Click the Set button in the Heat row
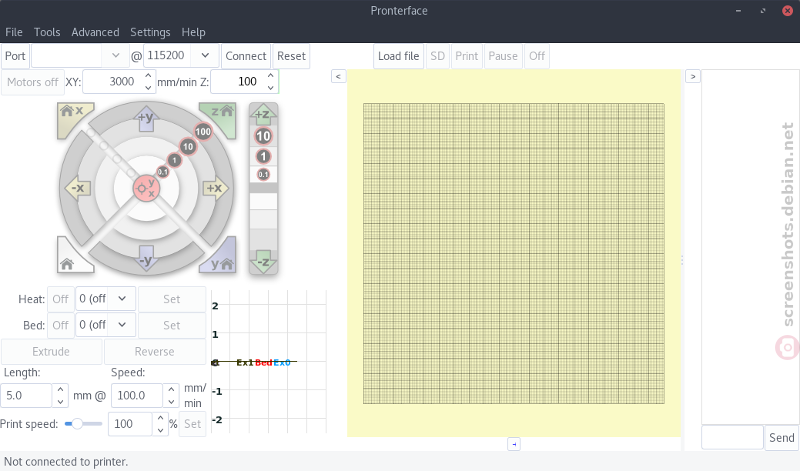This screenshot has width=800, height=471. [172, 299]
